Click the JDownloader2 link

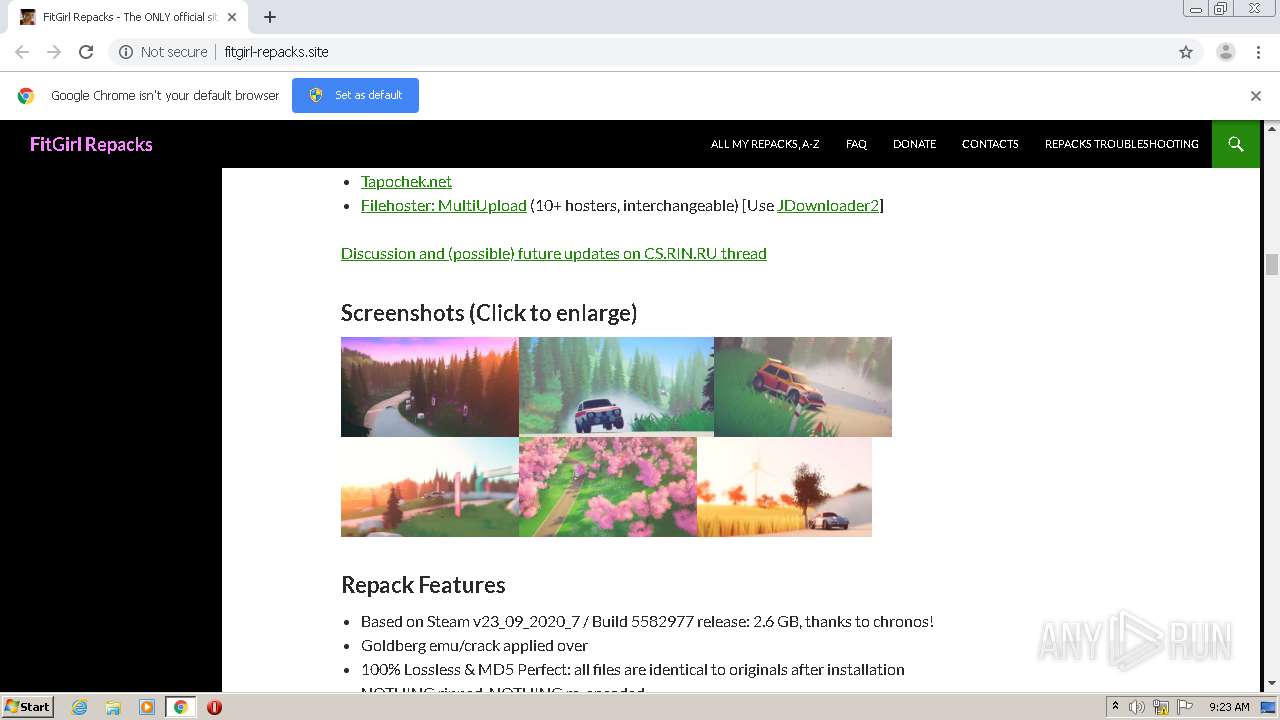click(x=828, y=205)
